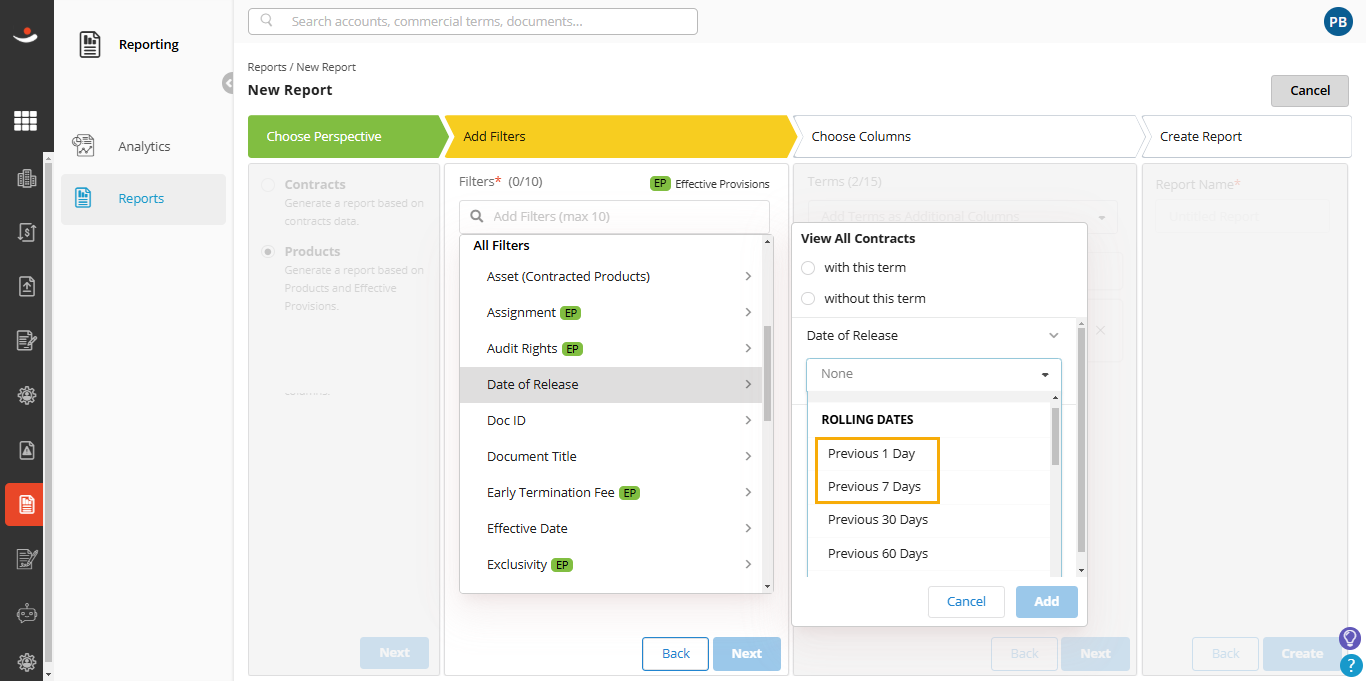Click the company logo at top left

click(25, 36)
